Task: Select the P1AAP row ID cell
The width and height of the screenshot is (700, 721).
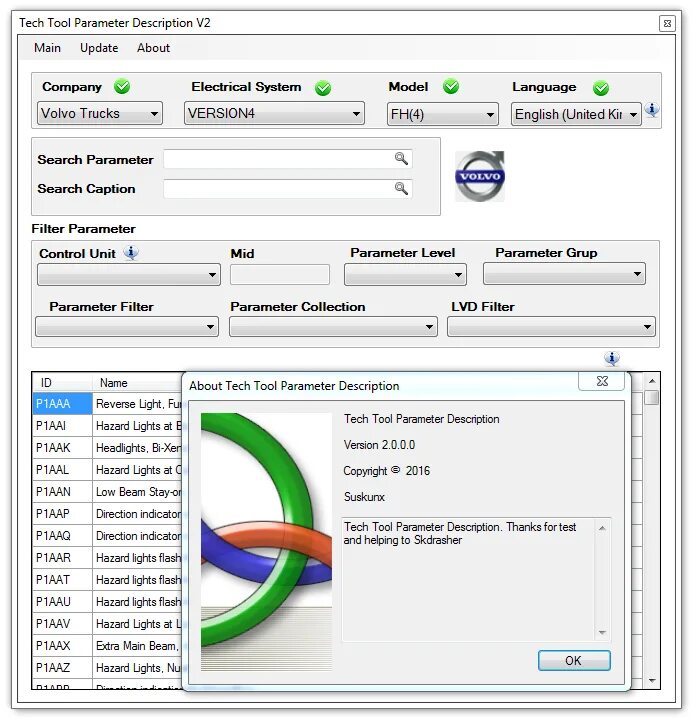Action: (x=63, y=514)
